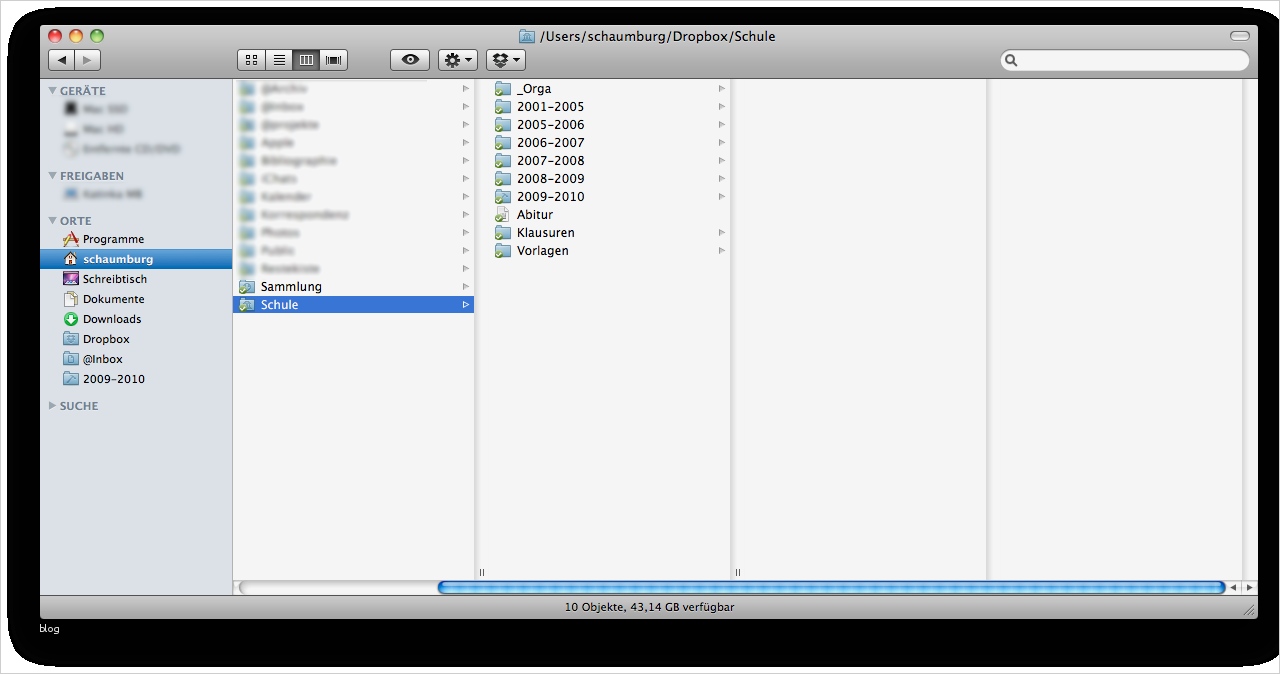Click the Forward navigation arrow
This screenshot has height=674, width=1280.
(87, 60)
